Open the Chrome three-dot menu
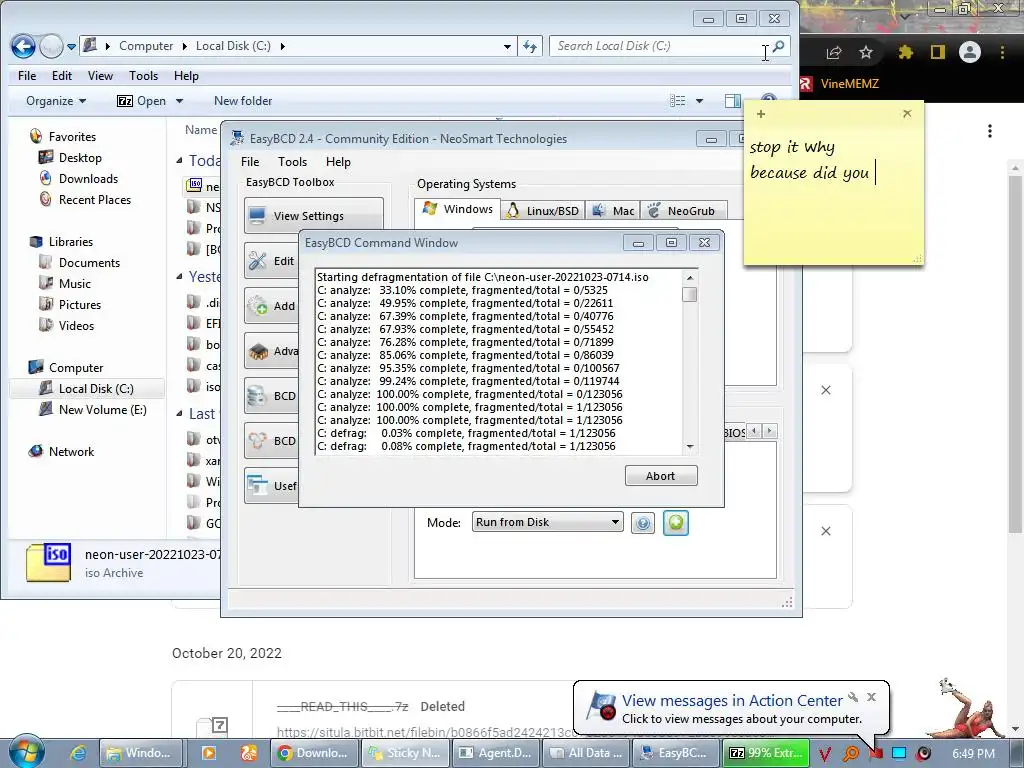The image size is (1024, 768). (1002, 52)
